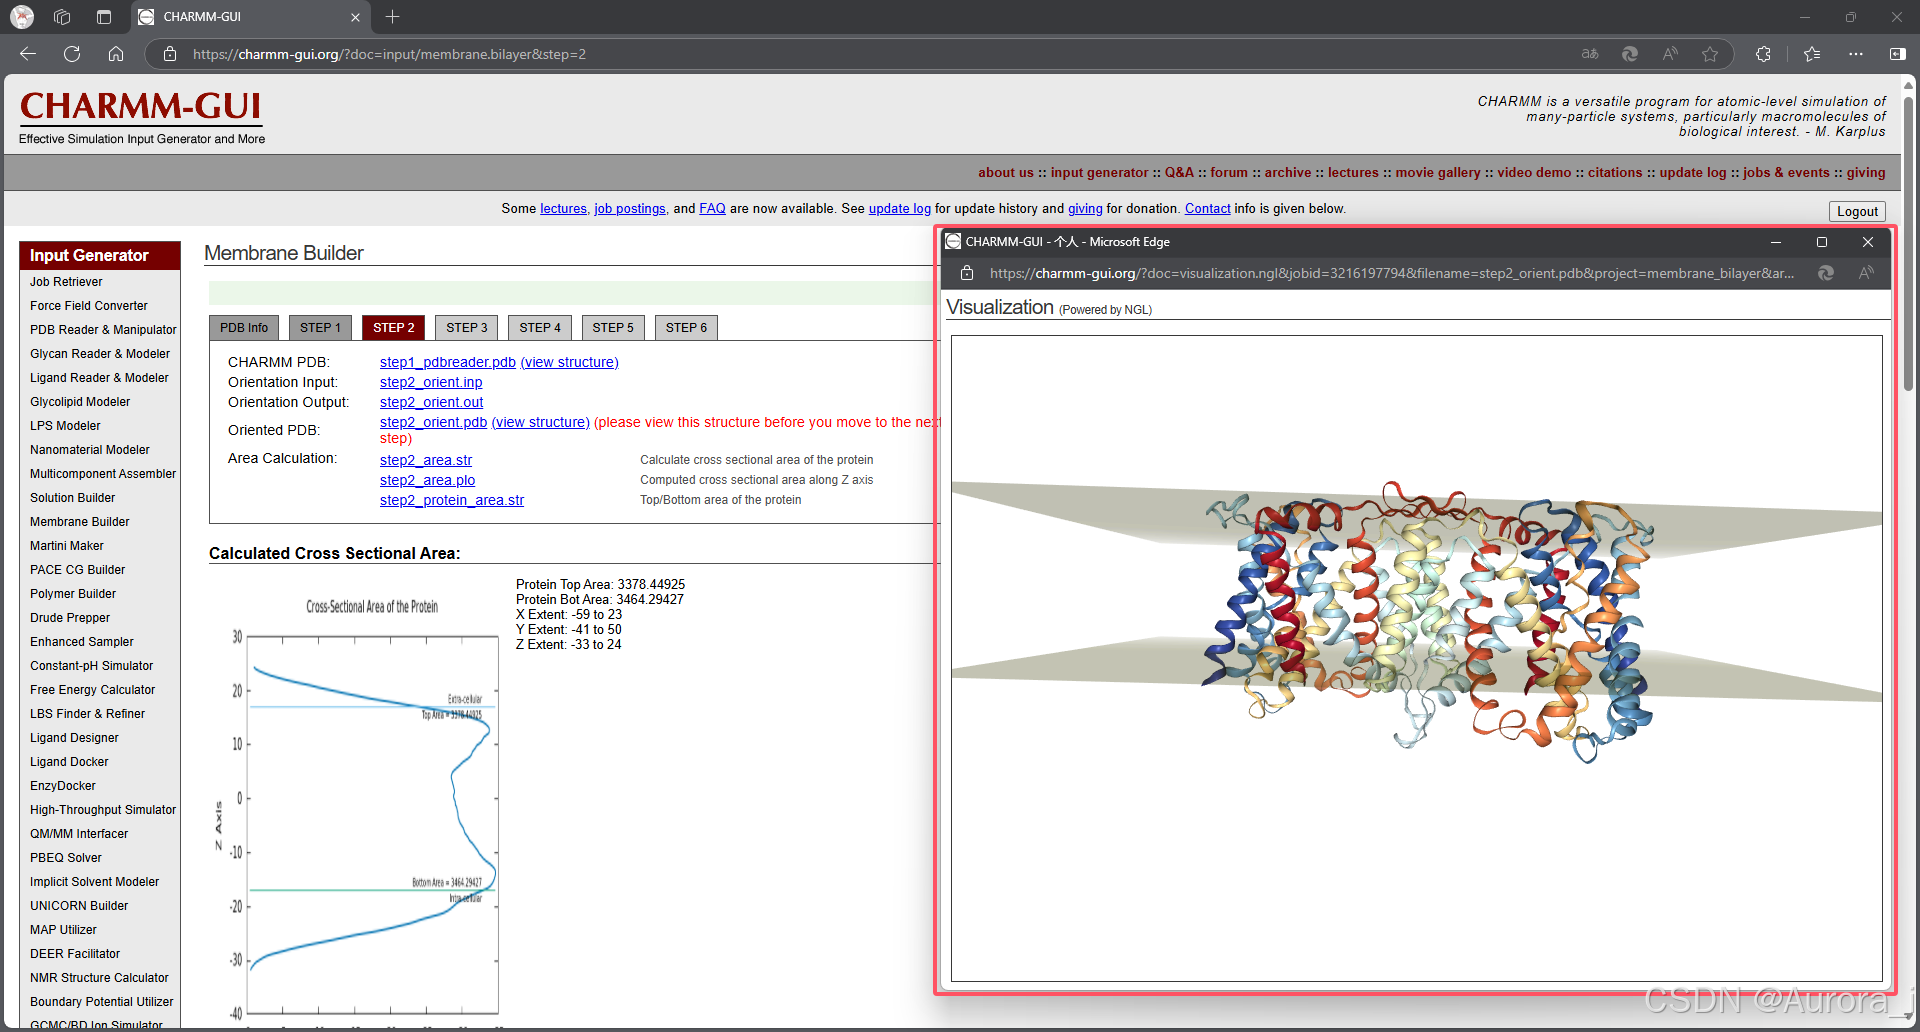Close the CHARMM-GUI tab

tap(355, 17)
